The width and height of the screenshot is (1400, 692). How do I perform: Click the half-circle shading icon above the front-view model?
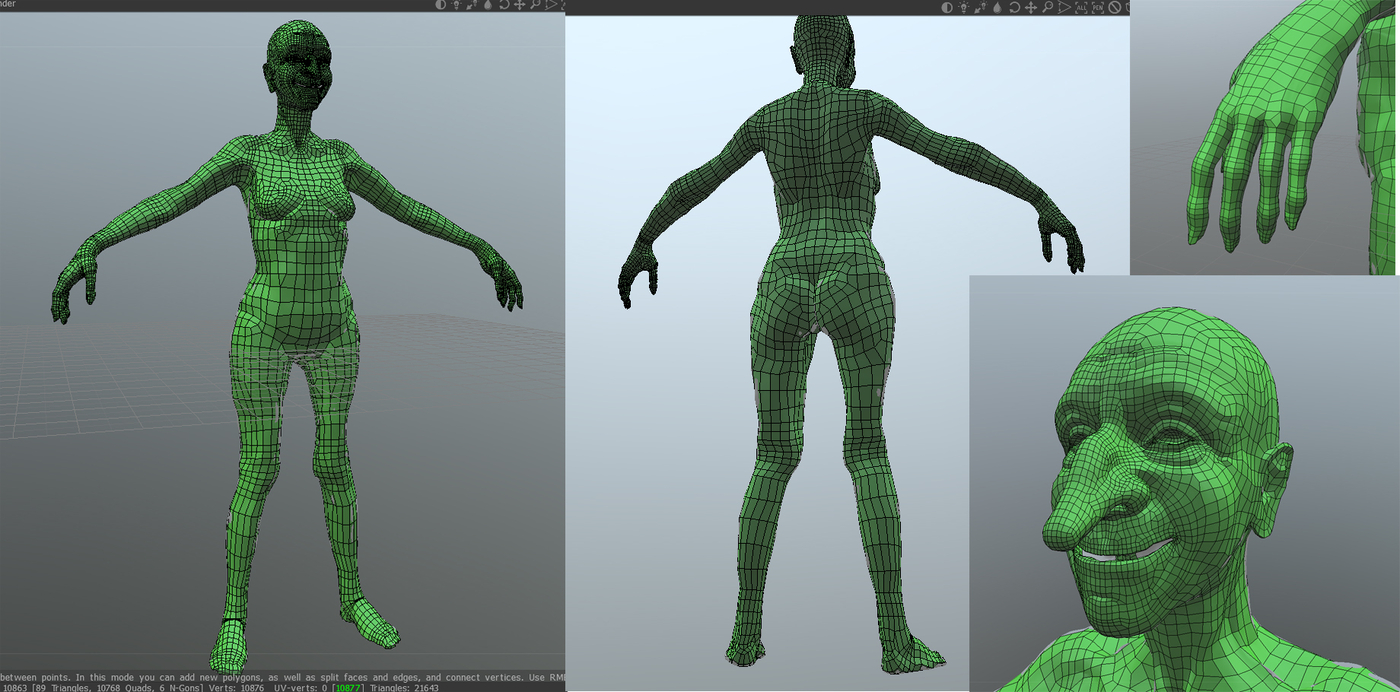coord(441,4)
